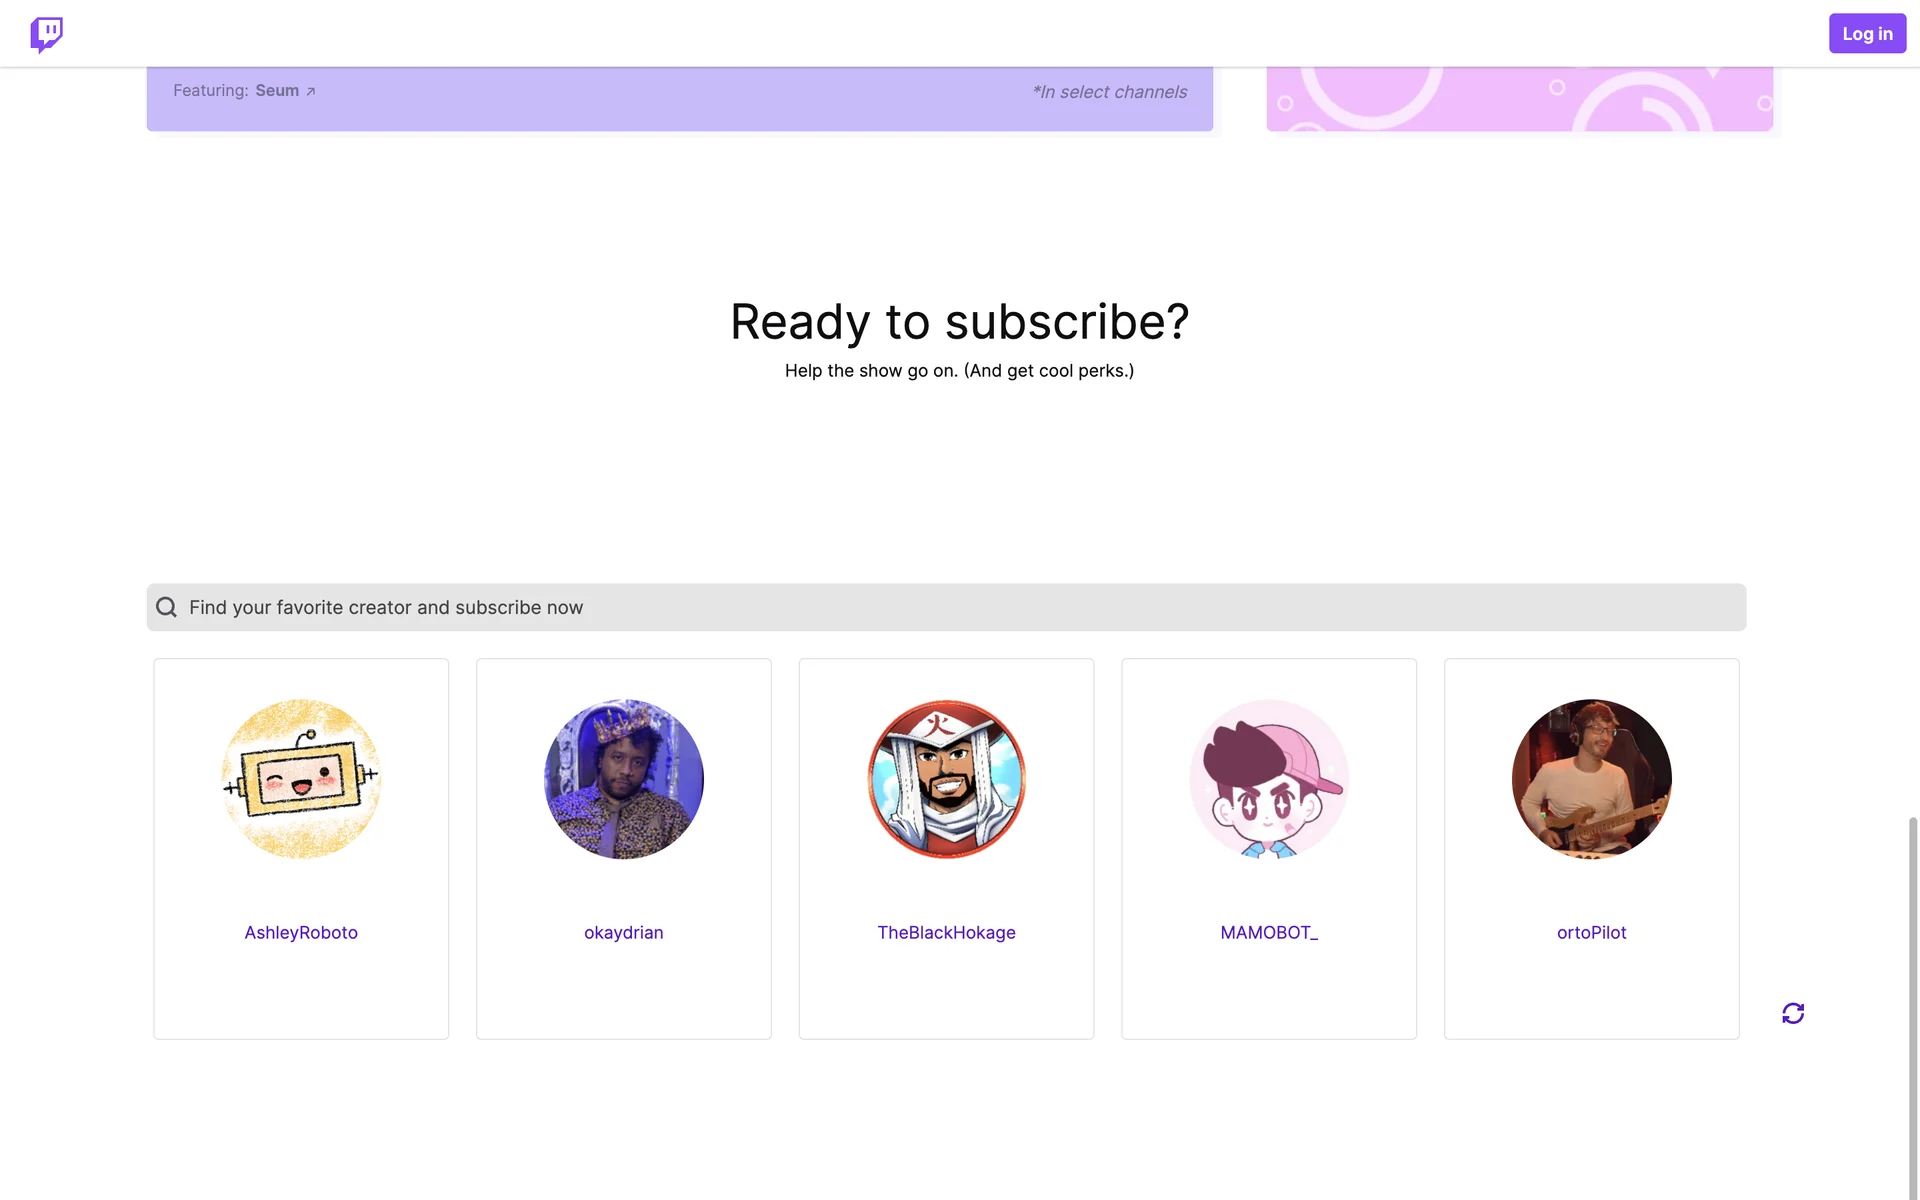Open the okaydrian channel link

[x=624, y=932]
